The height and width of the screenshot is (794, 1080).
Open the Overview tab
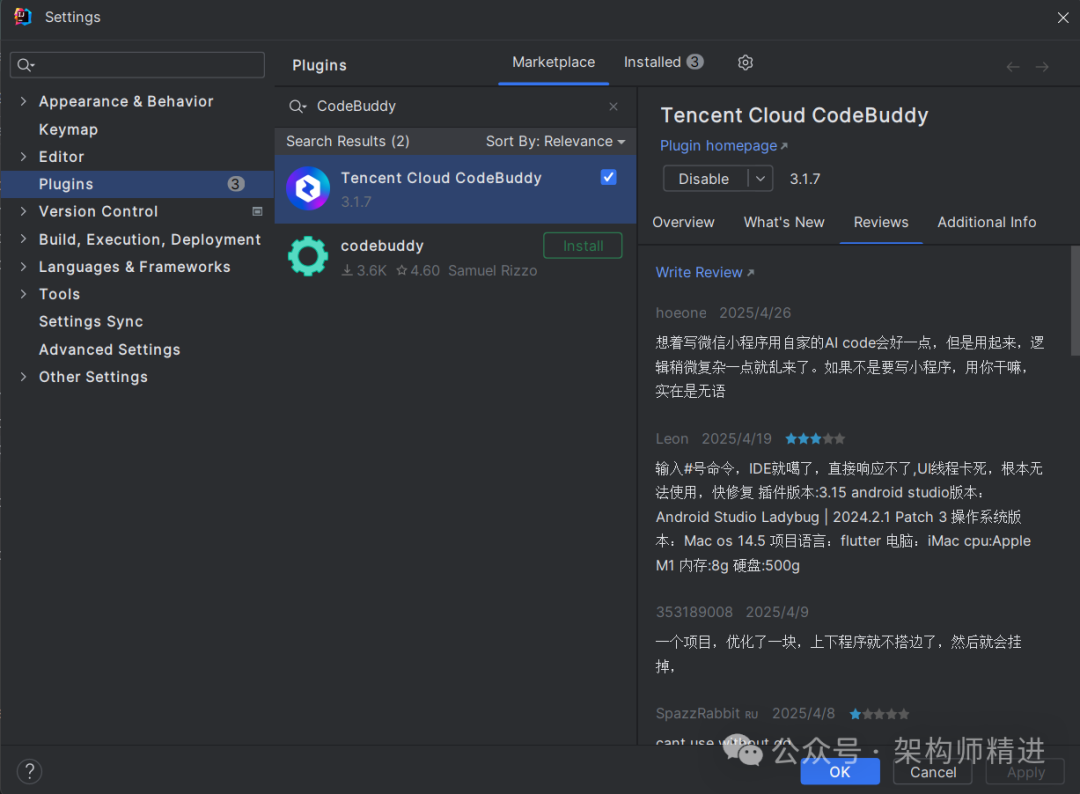coord(683,222)
